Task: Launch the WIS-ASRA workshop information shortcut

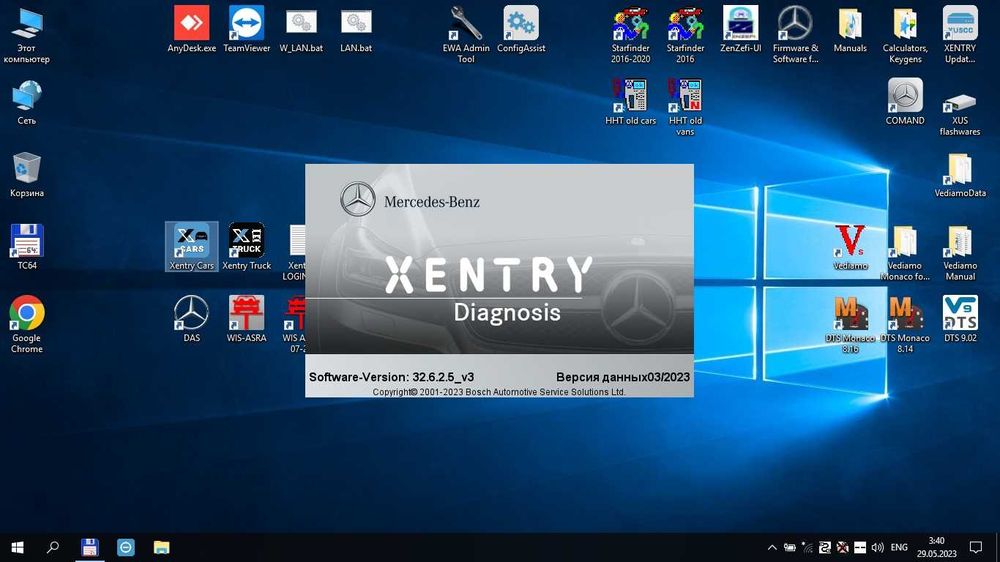Action: [x=246, y=315]
